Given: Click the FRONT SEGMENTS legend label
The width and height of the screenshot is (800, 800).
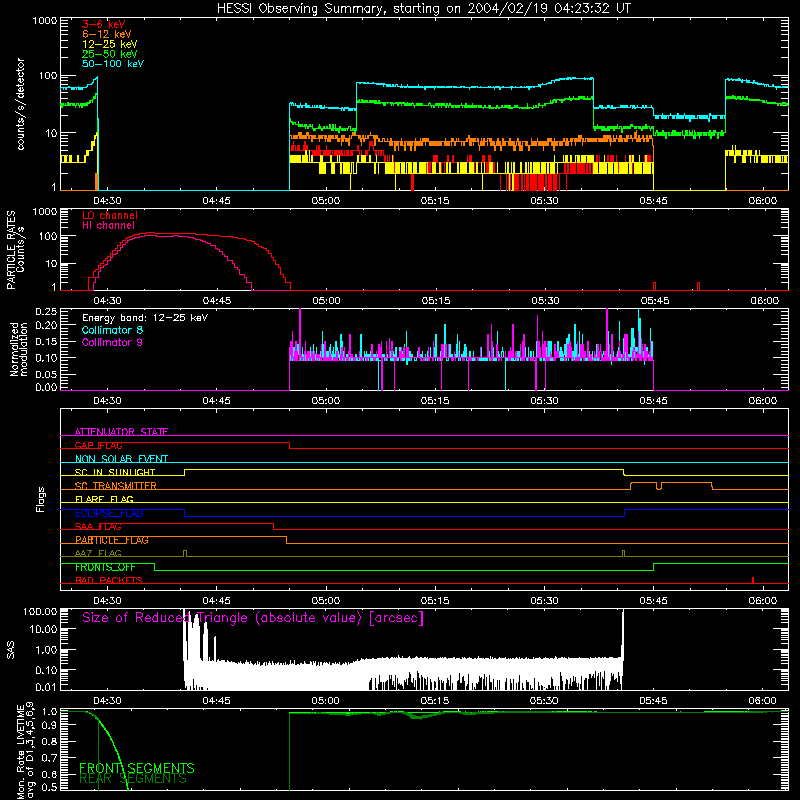Looking at the screenshot, I should click(137, 768).
